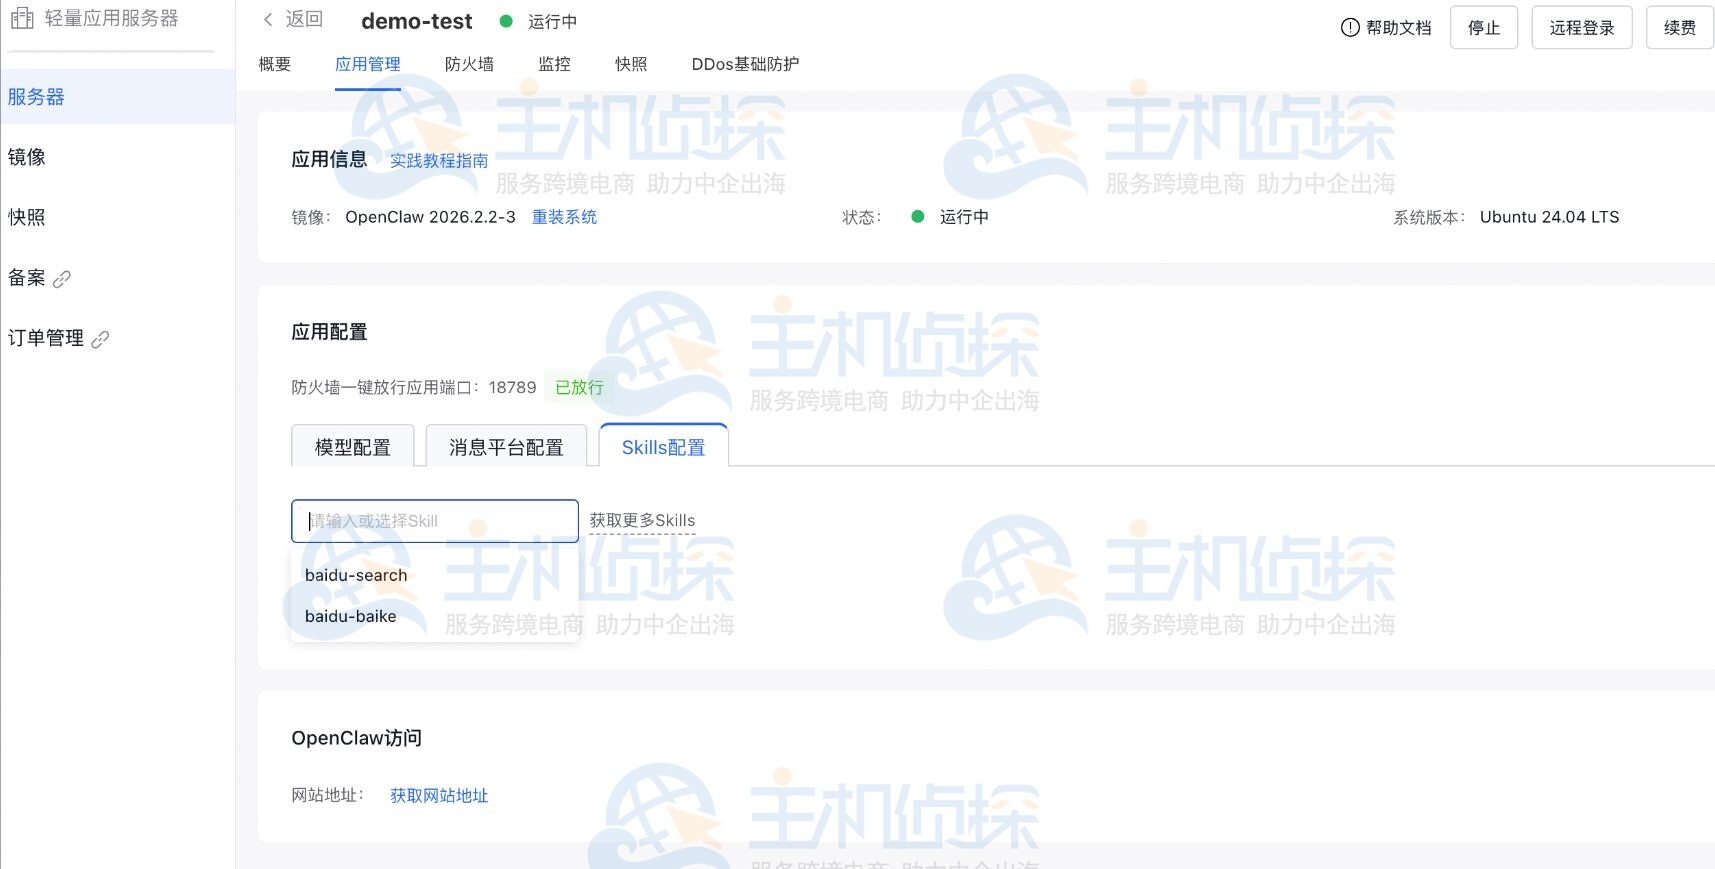This screenshot has width=1715, height=869.
Task: Click the 停止 button
Action: tap(1484, 28)
